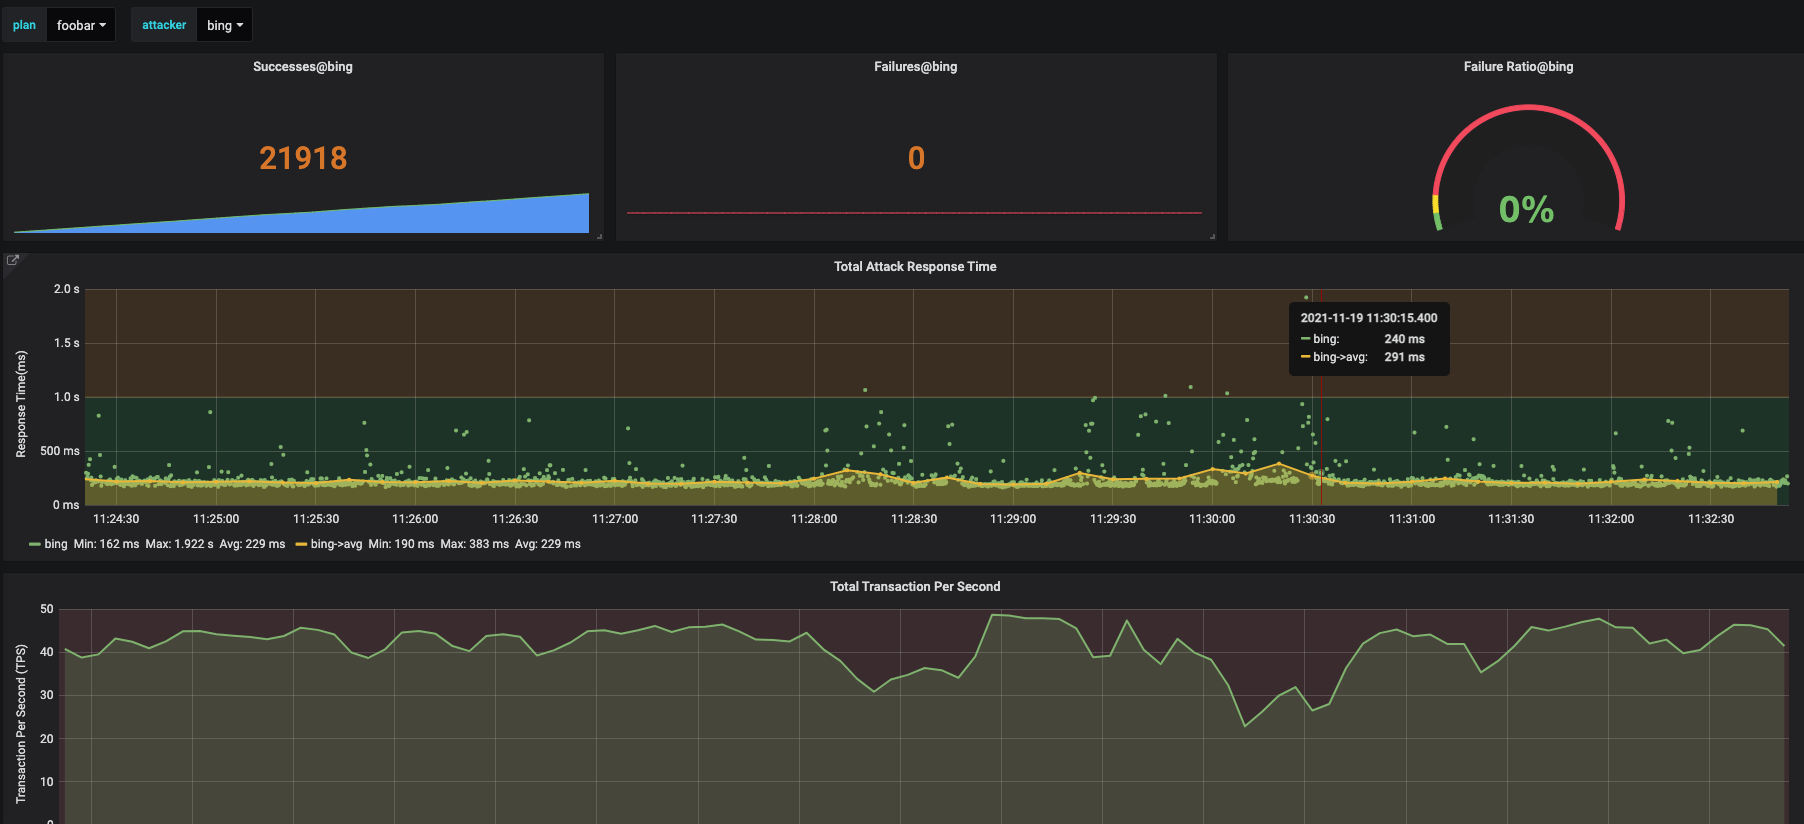This screenshot has height=824, width=1804.
Task: Open the Failures@bing panel title menu
Action: [915, 67]
